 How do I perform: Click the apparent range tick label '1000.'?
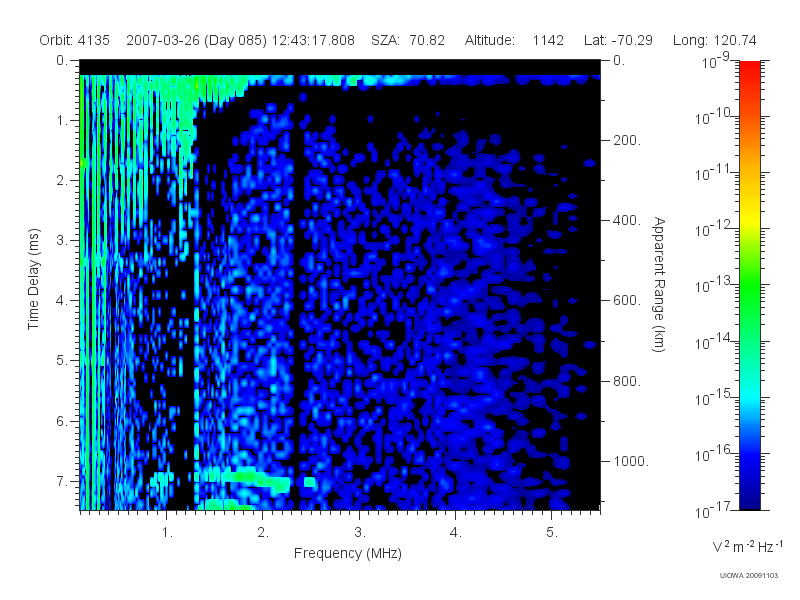pos(631,461)
